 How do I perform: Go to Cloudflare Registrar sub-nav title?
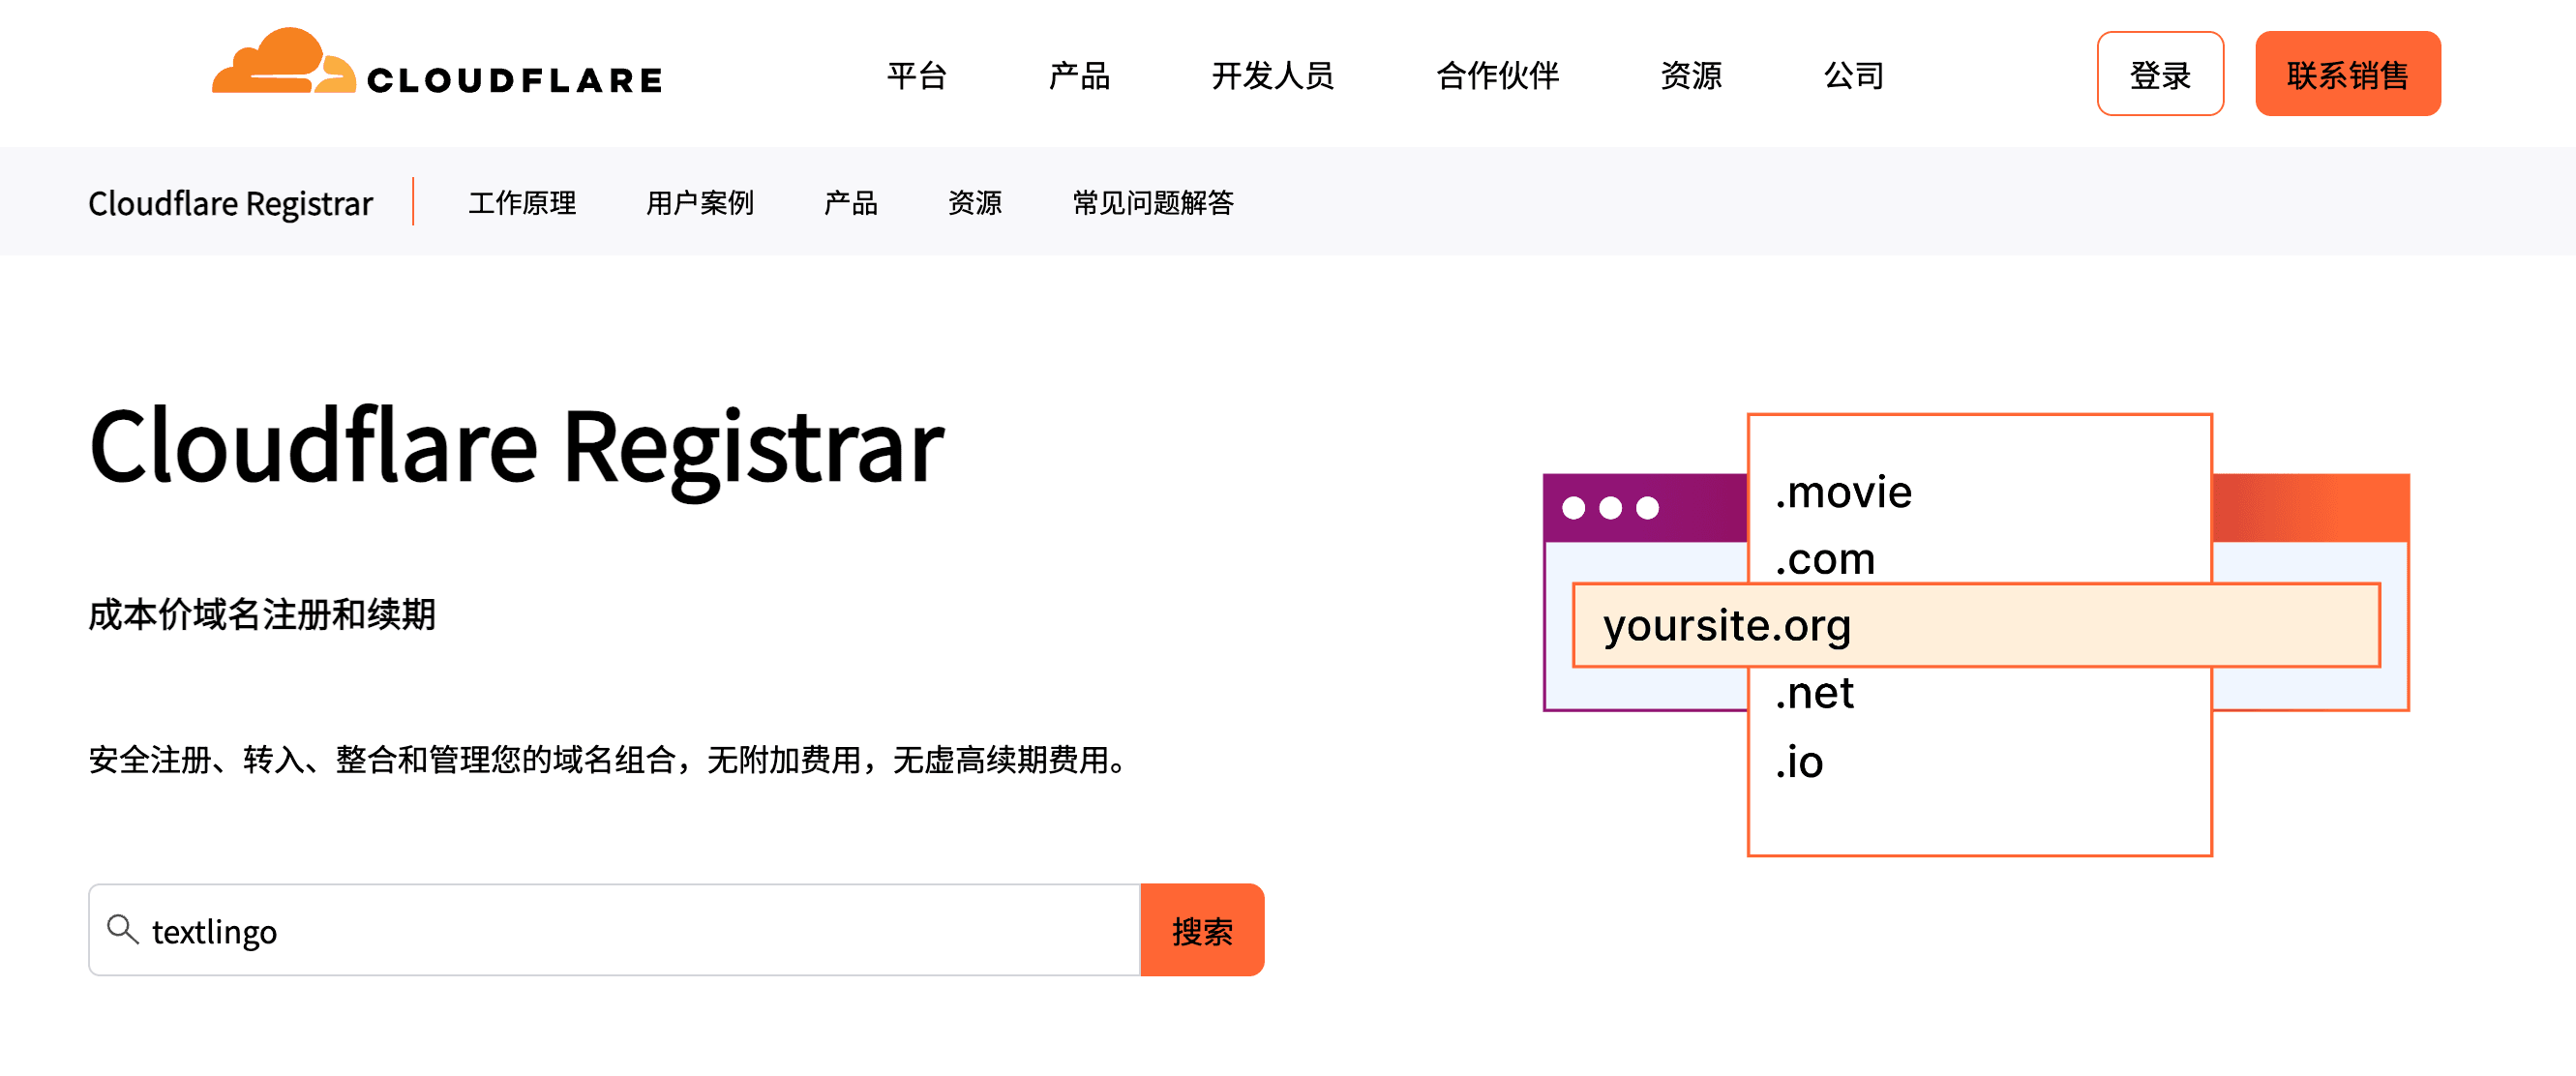[230, 203]
